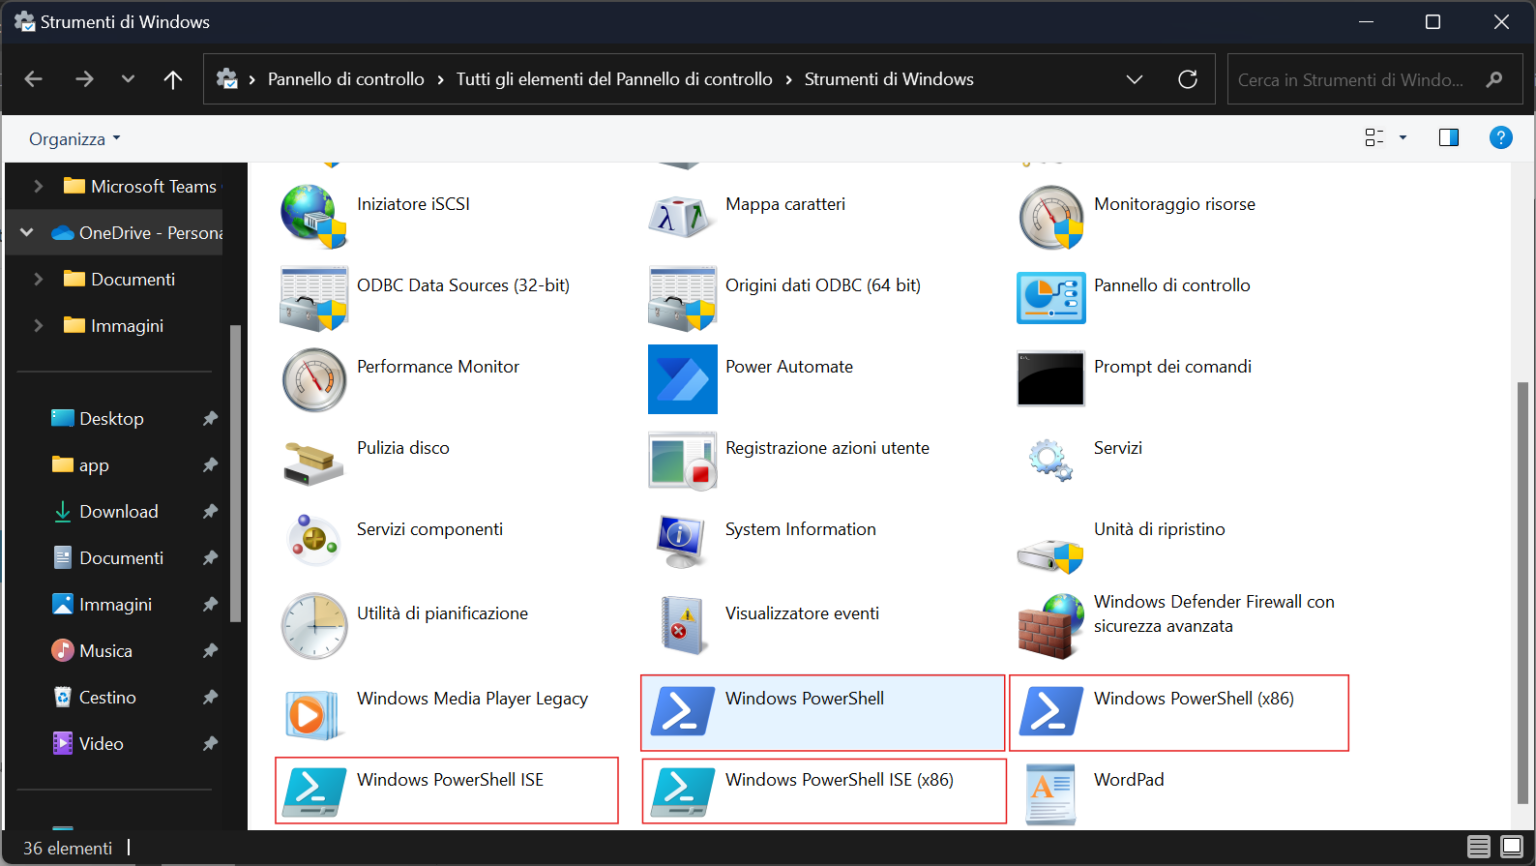Open the view options dropdown arrow
1536x866 pixels.
tap(1404, 137)
